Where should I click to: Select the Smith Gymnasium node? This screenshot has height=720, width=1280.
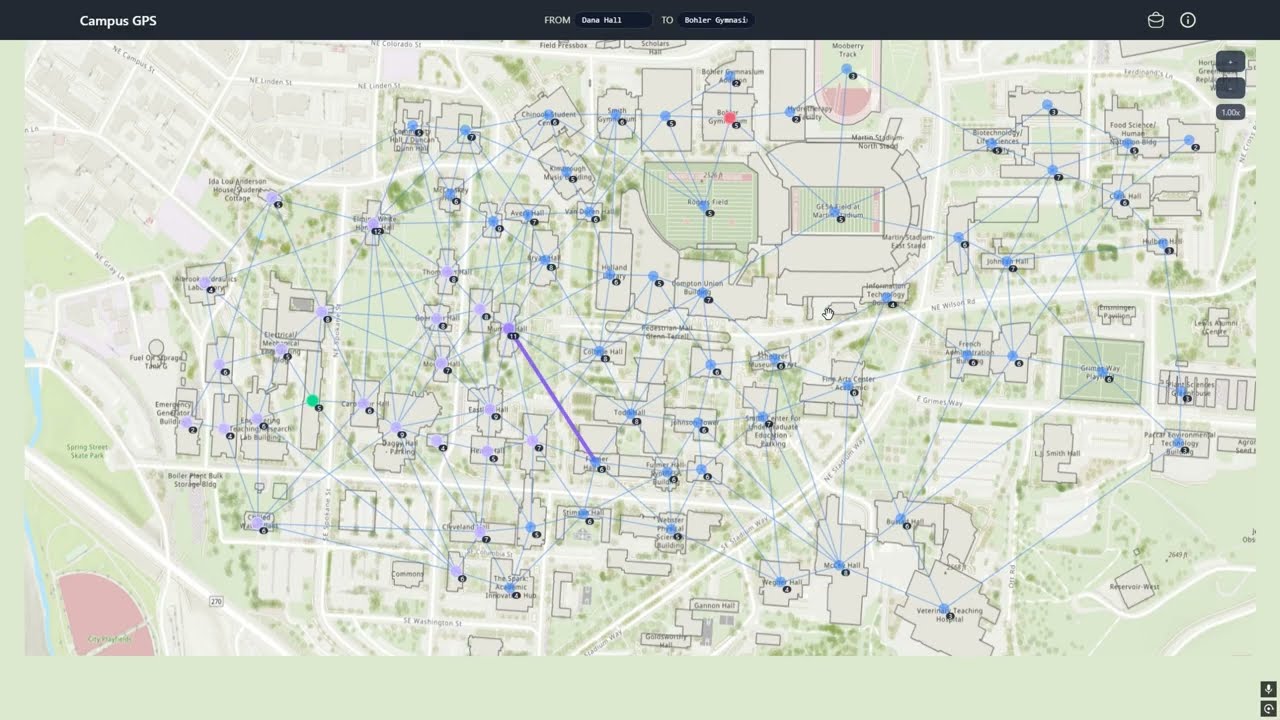617,114
